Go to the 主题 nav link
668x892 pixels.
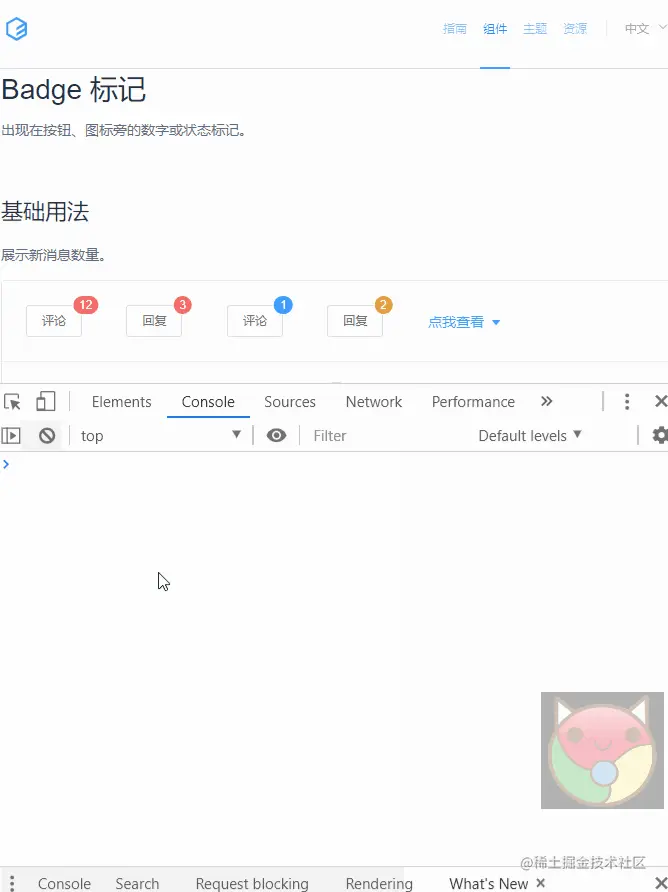[x=535, y=28]
